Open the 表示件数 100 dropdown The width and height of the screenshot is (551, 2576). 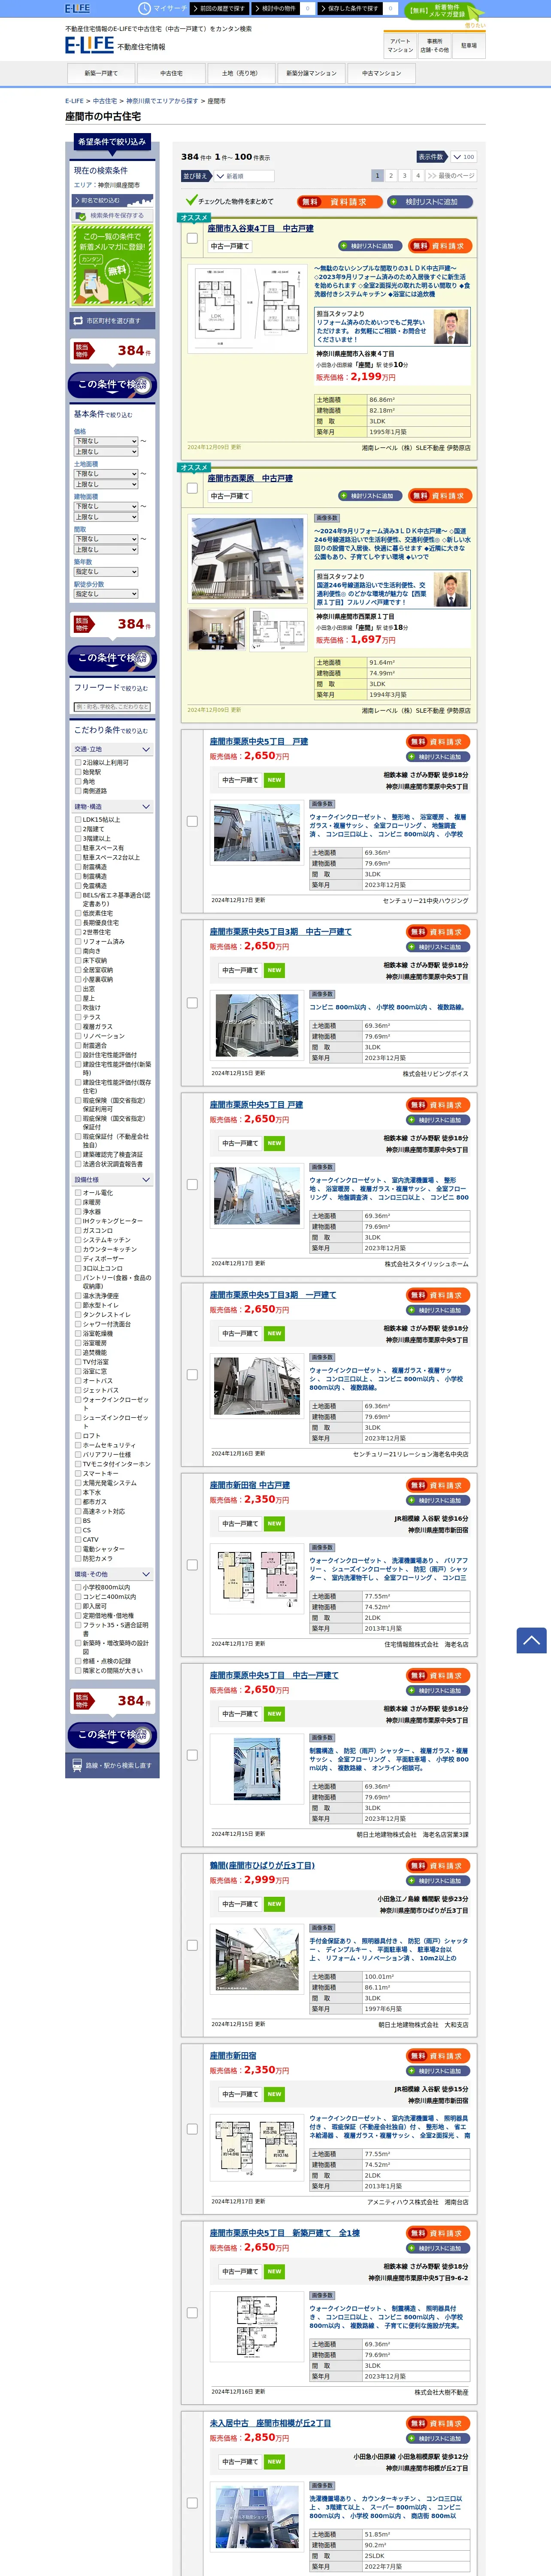(x=463, y=157)
